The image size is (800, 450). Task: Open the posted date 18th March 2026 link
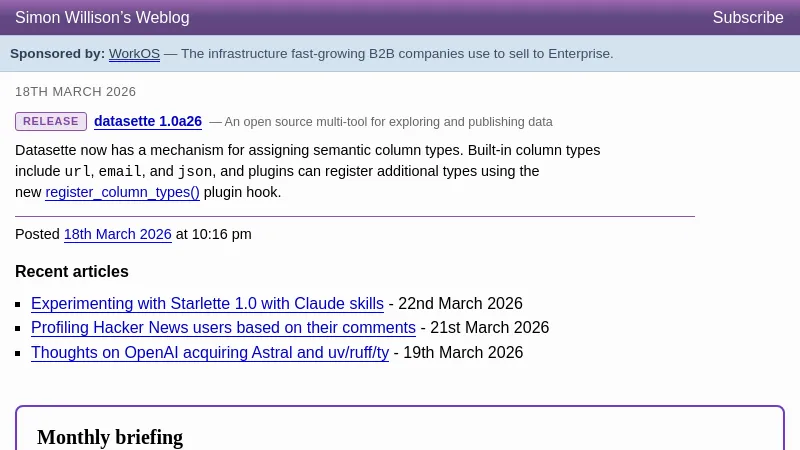point(118,234)
